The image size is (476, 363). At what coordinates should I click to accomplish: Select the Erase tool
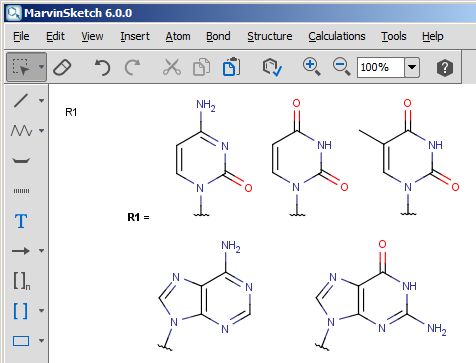click(x=62, y=67)
